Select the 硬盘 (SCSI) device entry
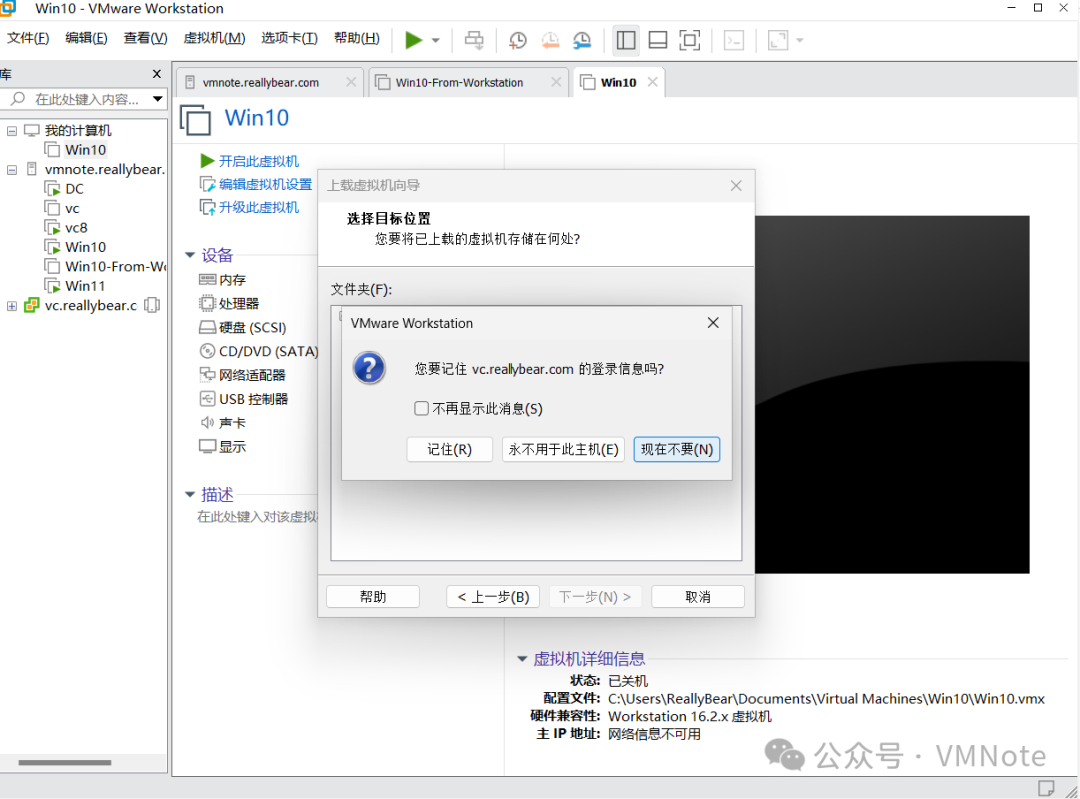 click(x=252, y=328)
